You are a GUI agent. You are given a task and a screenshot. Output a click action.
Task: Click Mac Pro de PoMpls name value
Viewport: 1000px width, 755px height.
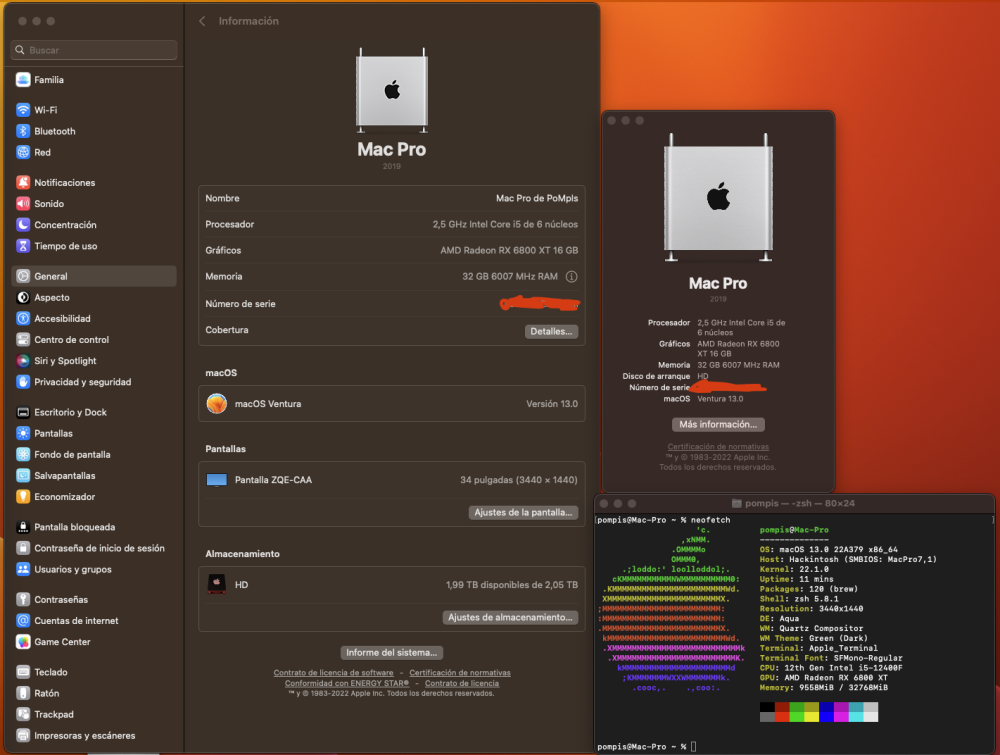tap(537, 198)
